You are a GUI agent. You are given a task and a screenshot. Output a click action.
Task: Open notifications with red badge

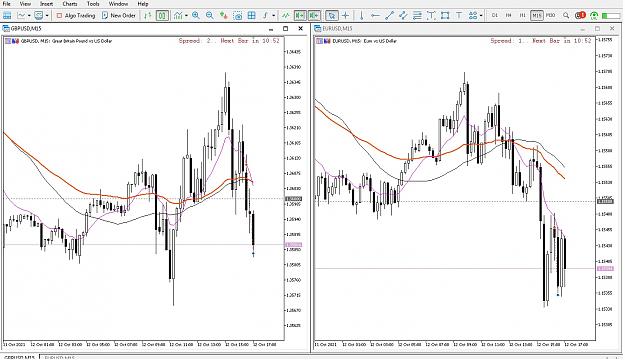coord(580,16)
